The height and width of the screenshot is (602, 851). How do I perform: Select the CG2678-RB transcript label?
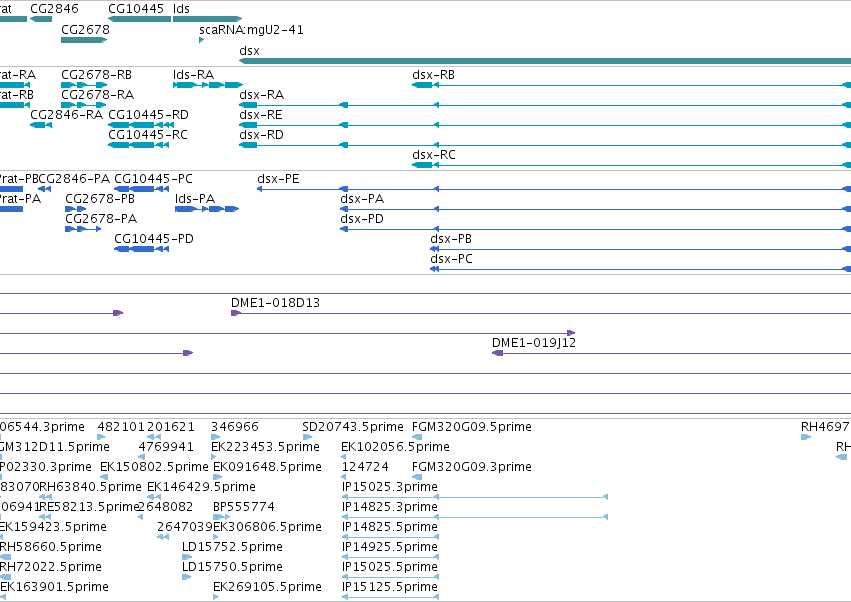click(x=97, y=74)
